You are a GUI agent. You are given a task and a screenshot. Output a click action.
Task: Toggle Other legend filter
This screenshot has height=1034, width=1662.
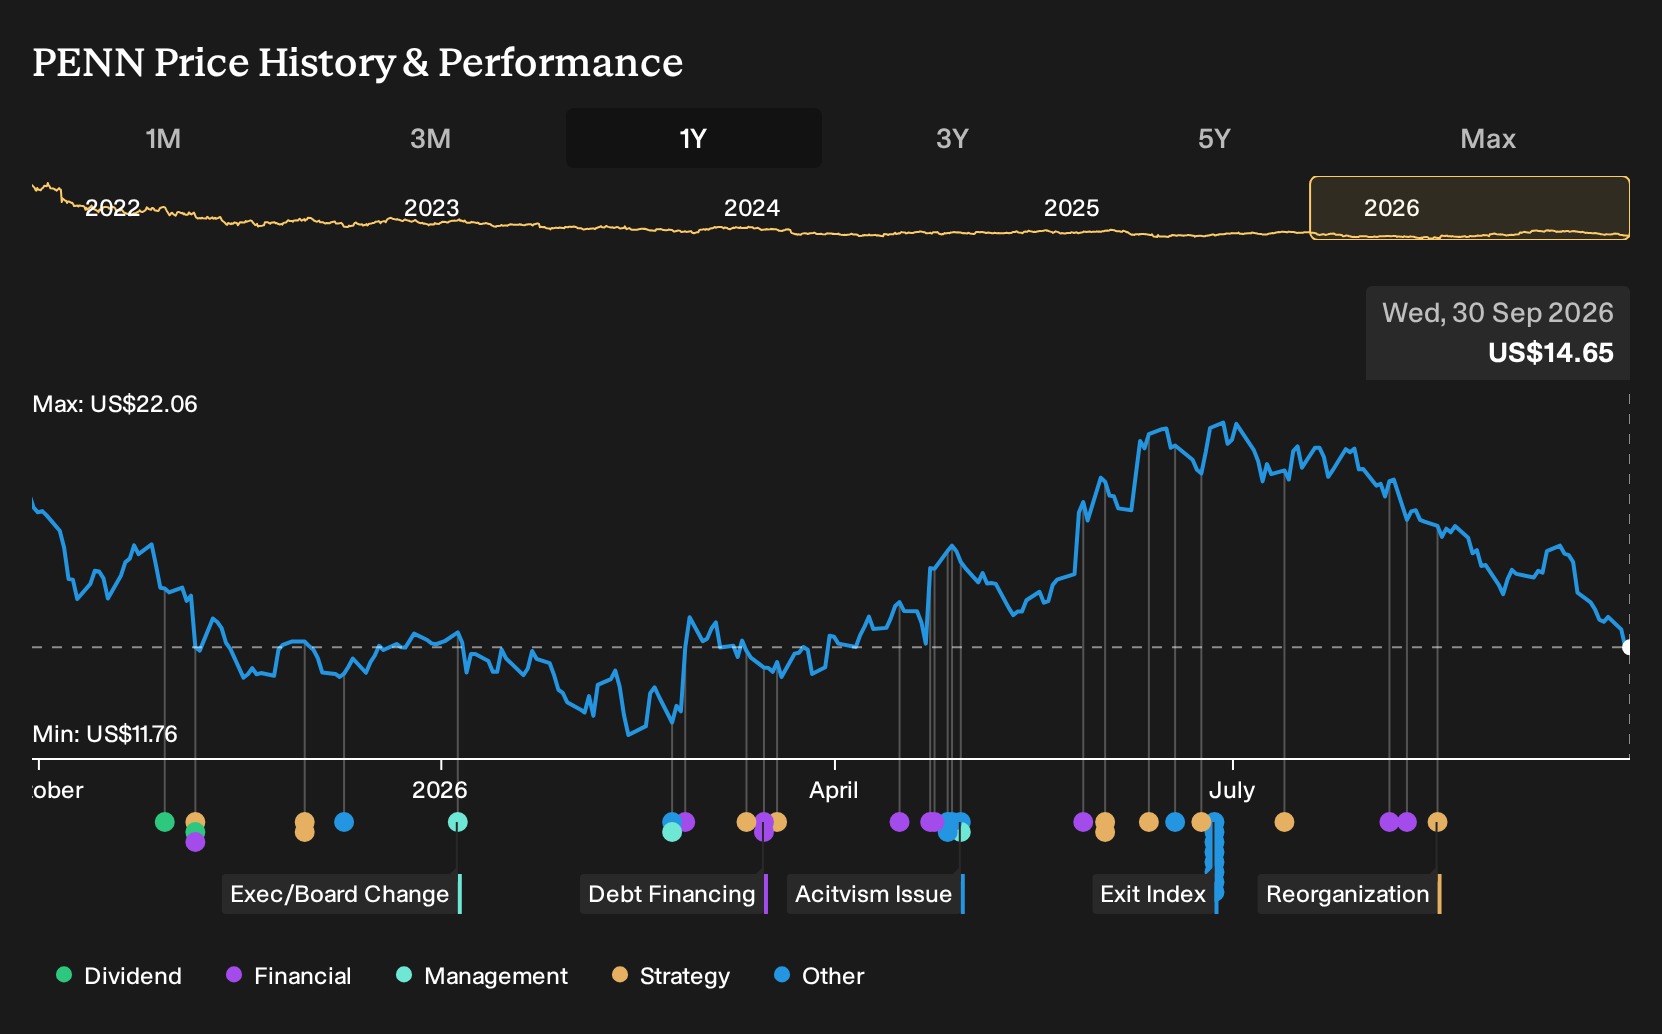tap(819, 976)
